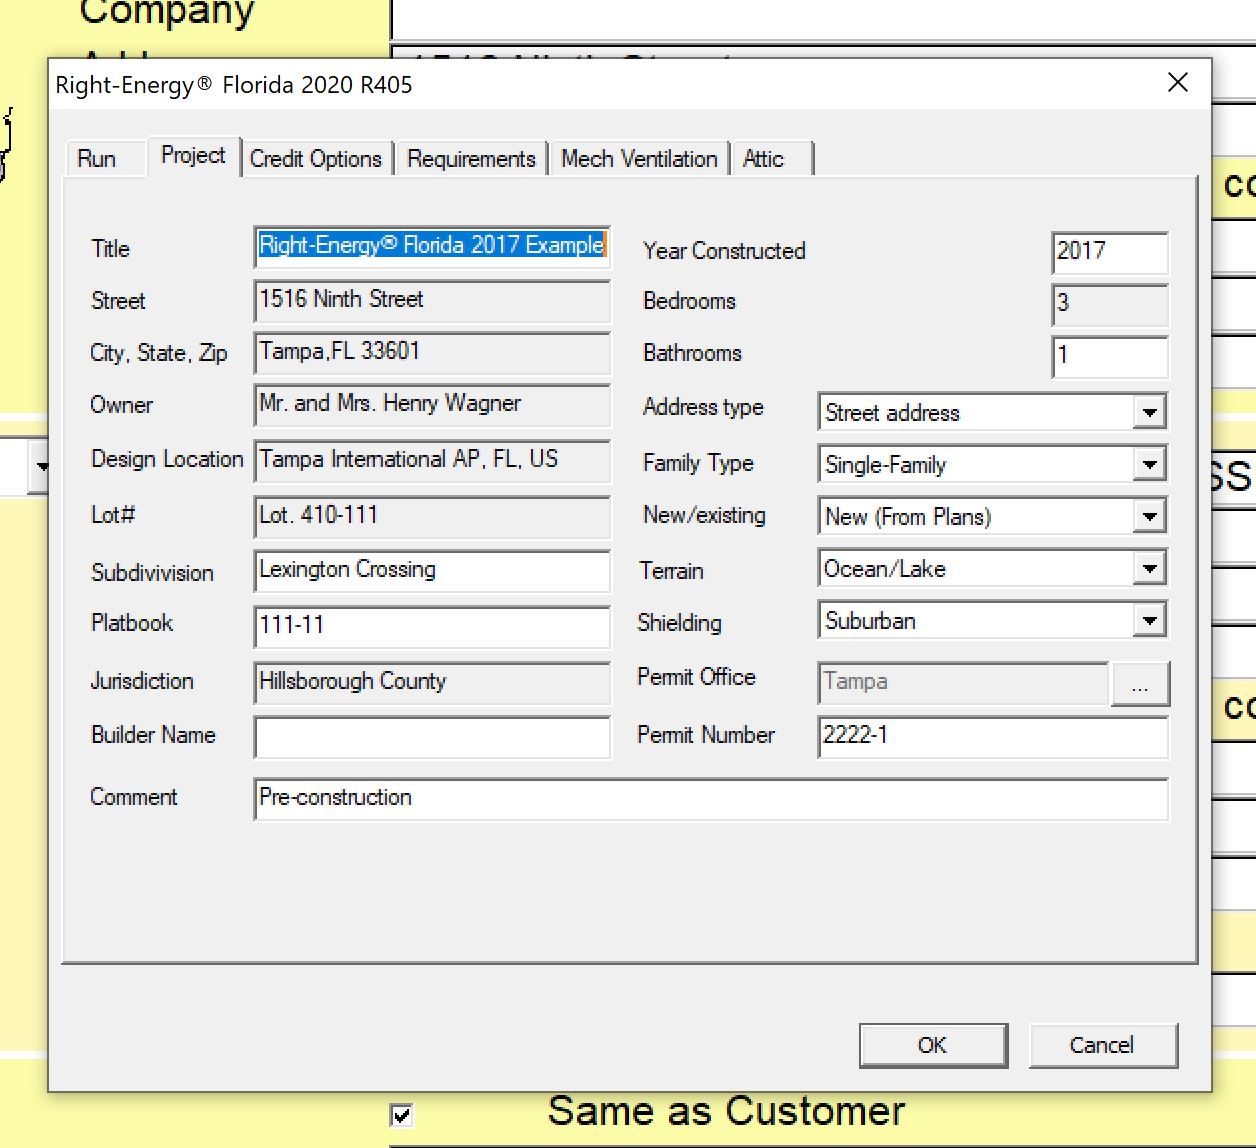This screenshot has height=1148, width=1256.
Task: Click the Subdivision field
Action: tap(432, 570)
